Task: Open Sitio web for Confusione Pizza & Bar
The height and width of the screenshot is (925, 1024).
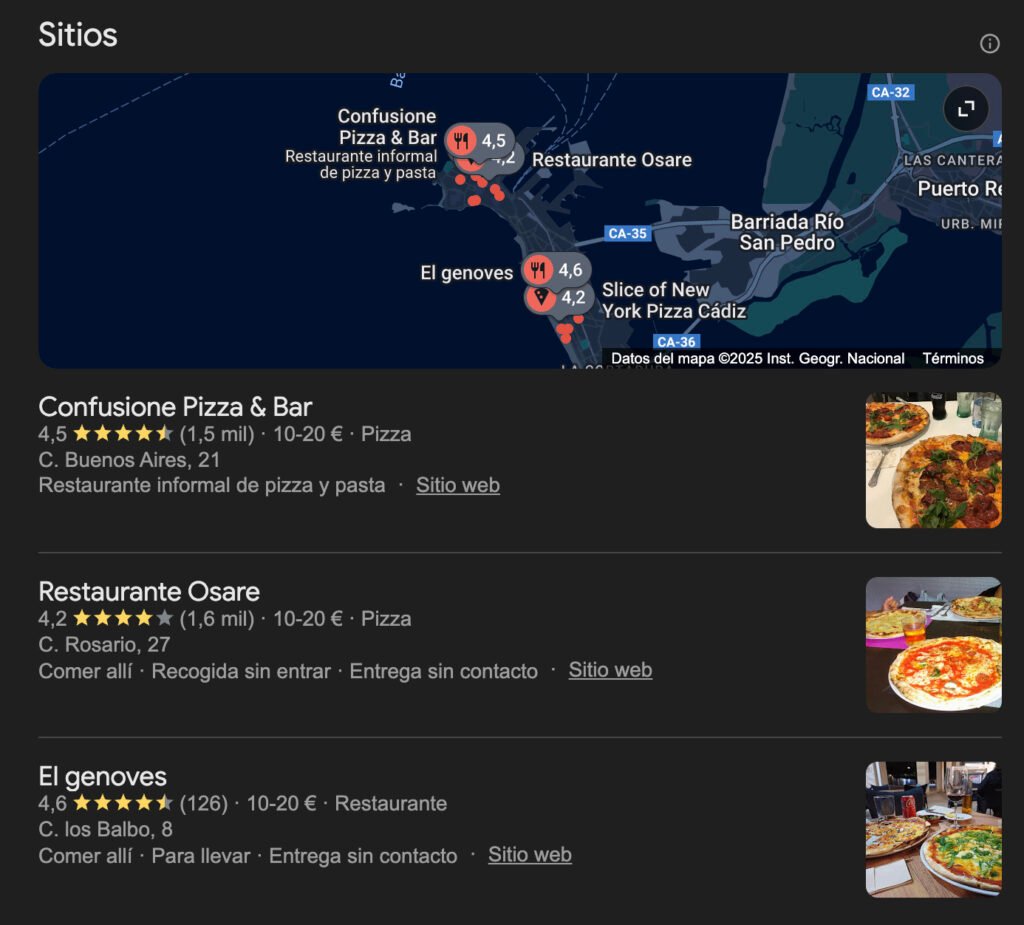Action: (x=457, y=485)
